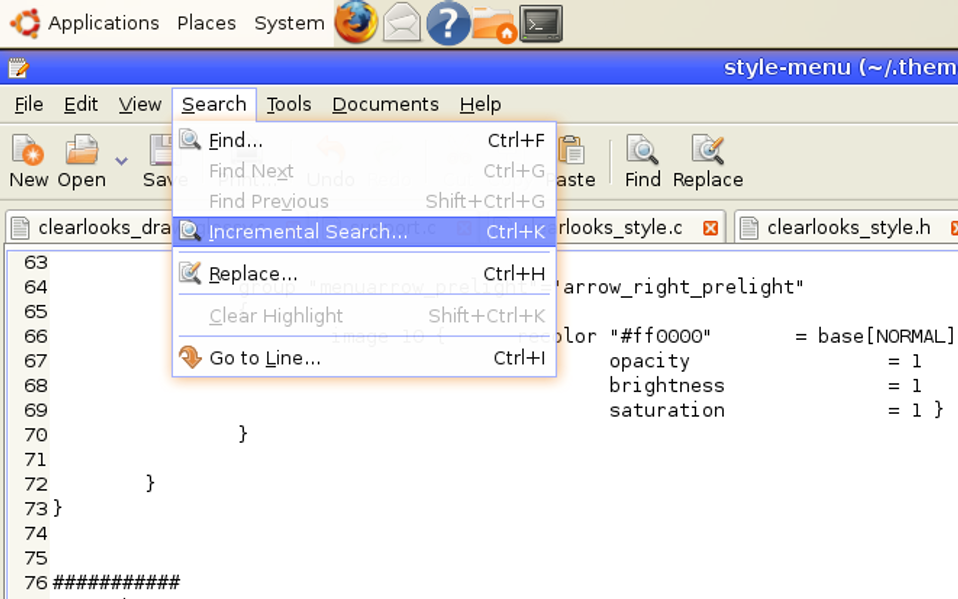Viewport: 958px width, 599px height.
Task: Close the clearlooks_style.c tab
Action: [x=710, y=228]
